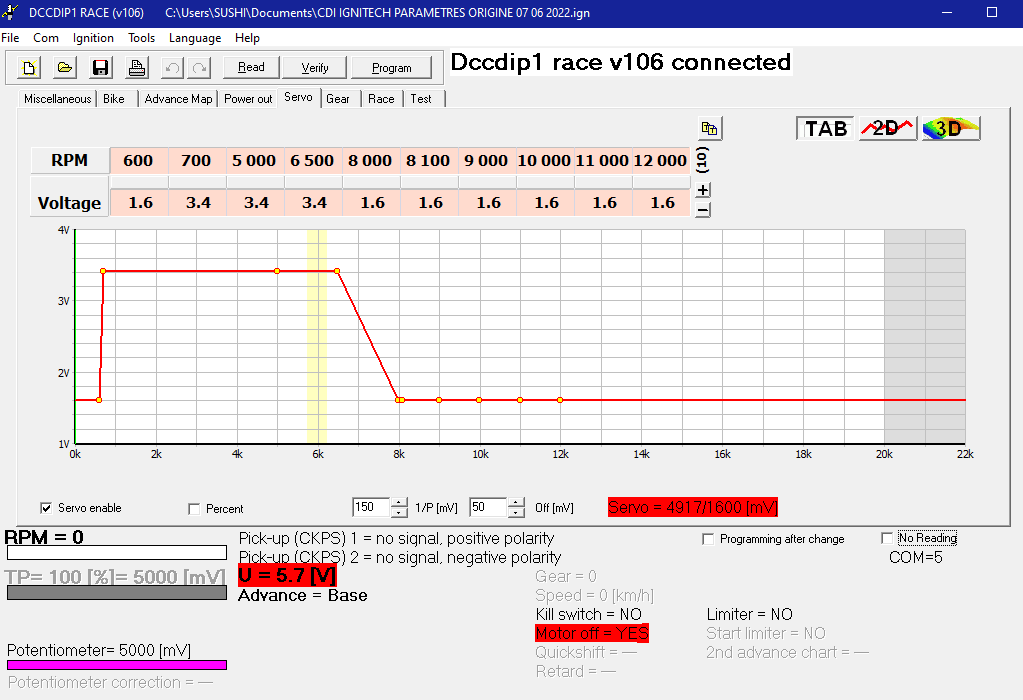Select the RPM cell 8 000

pos(371,160)
